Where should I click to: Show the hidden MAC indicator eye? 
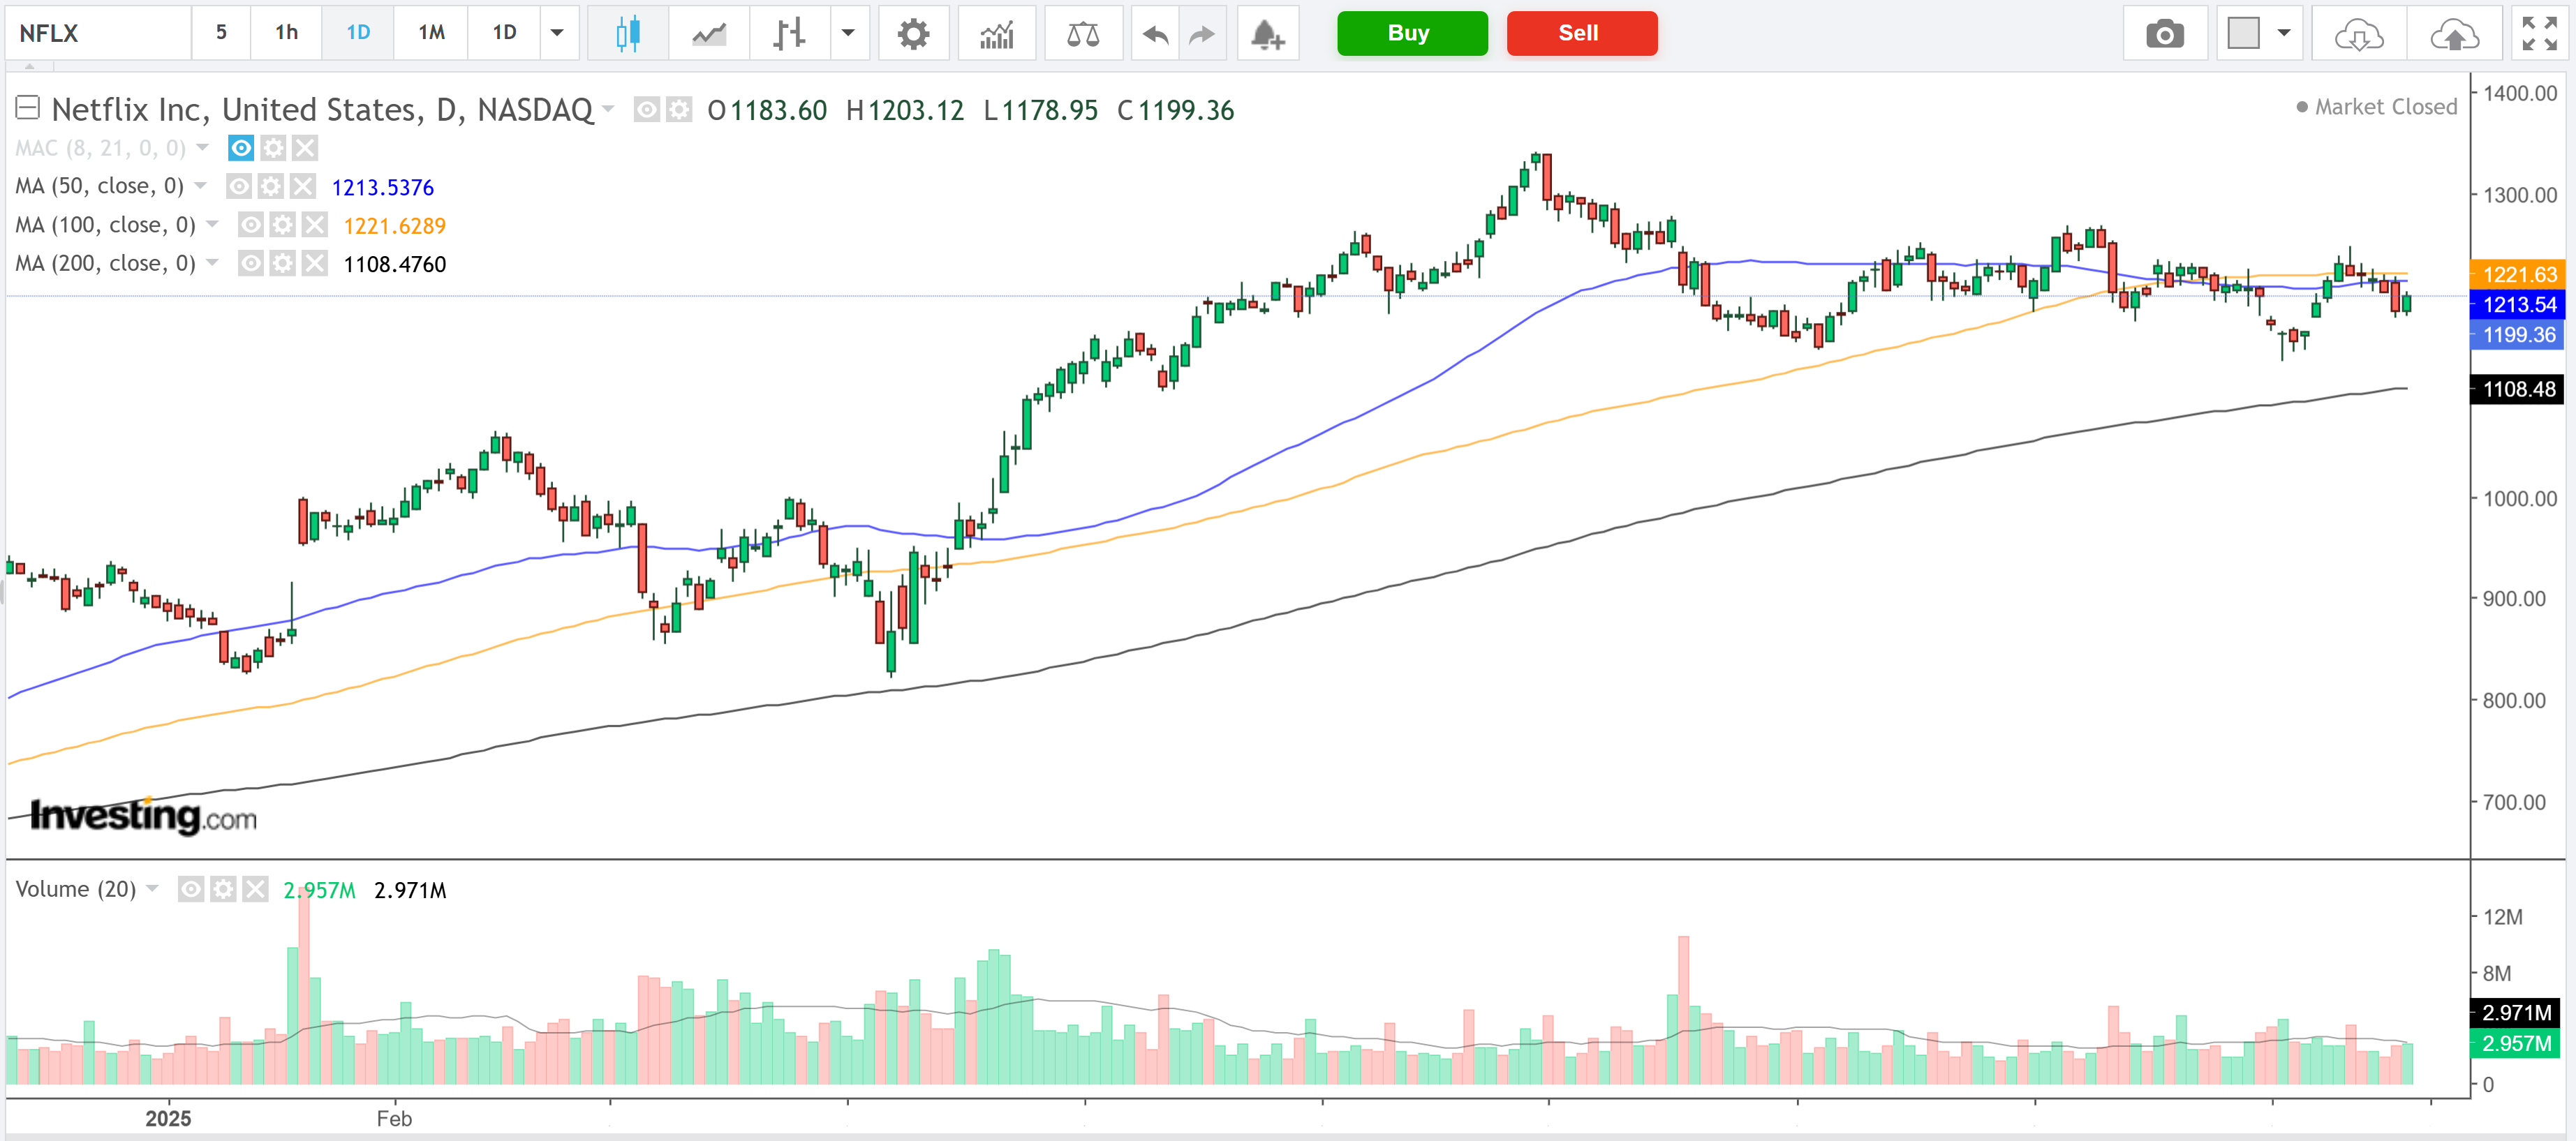coord(241,149)
